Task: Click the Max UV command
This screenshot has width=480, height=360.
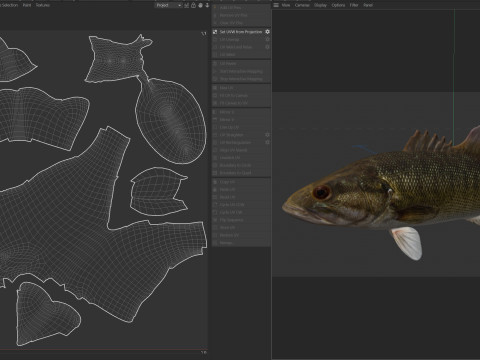Action: pyautogui.click(x=241, y=88)
